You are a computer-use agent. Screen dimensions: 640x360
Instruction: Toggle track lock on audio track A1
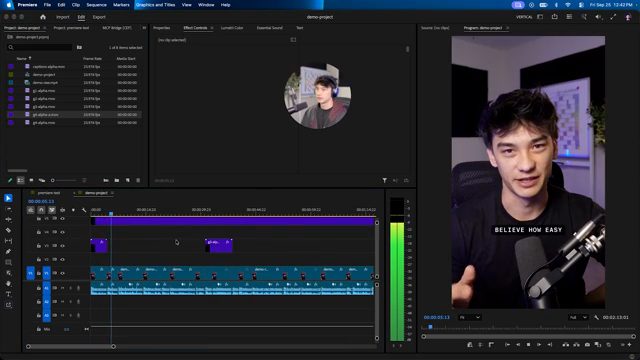point(39,288)
